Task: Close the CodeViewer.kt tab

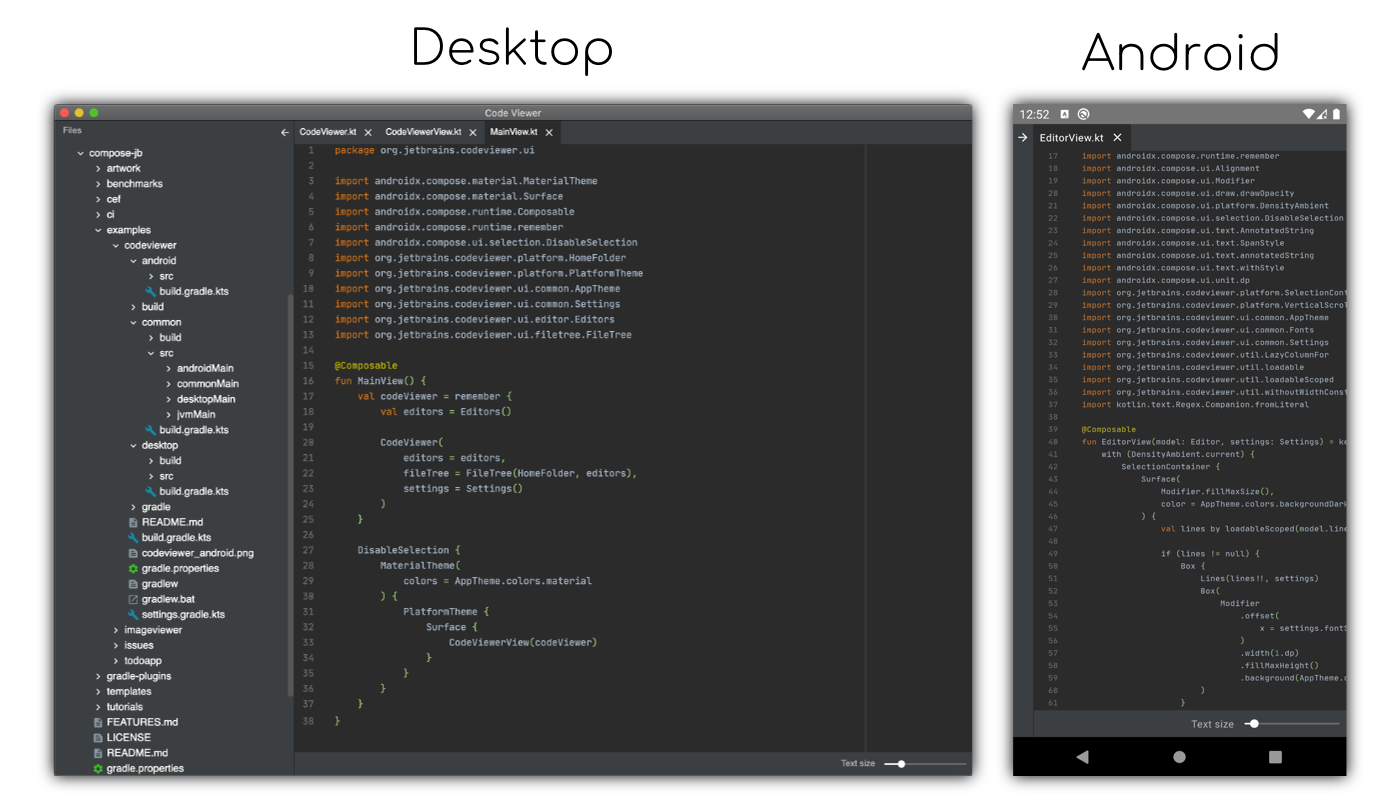Action: click(368, 132)
